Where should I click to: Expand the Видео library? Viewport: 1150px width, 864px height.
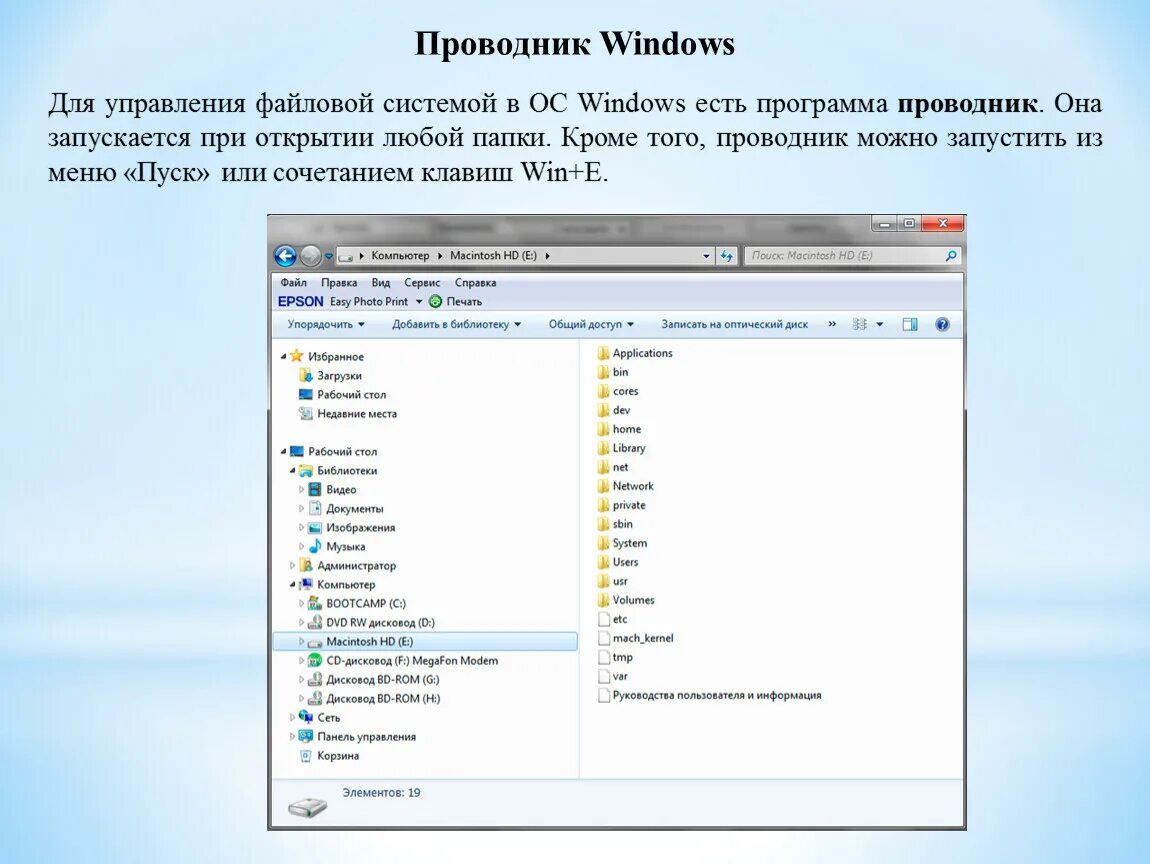click(x=301, y=489)
